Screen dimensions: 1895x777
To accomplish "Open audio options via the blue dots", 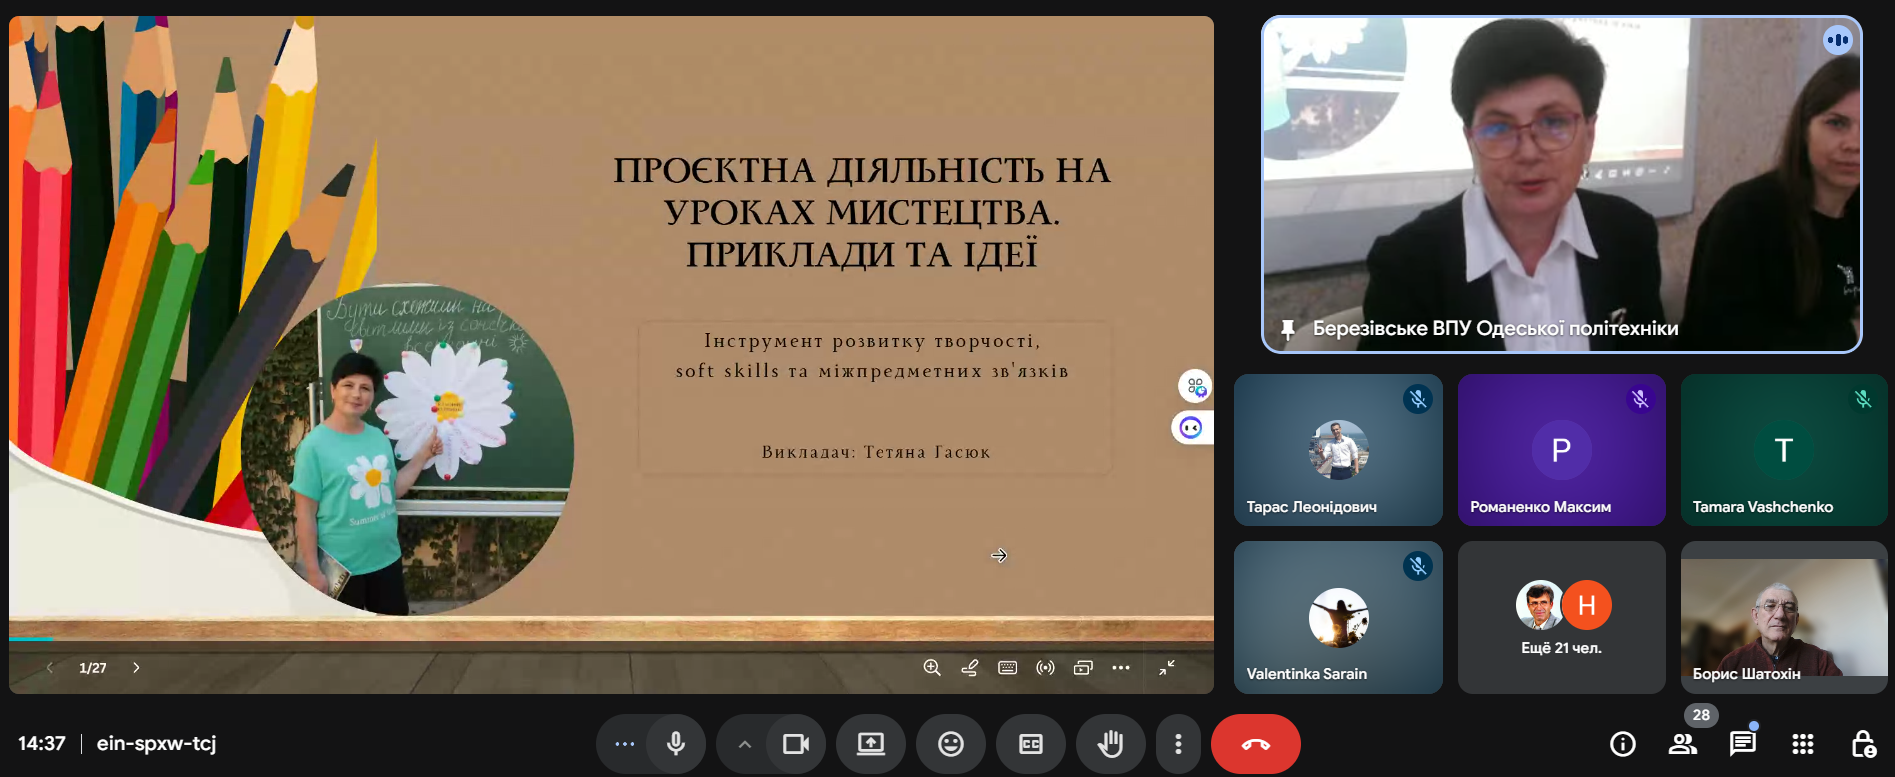I will [x=624, y=744].
